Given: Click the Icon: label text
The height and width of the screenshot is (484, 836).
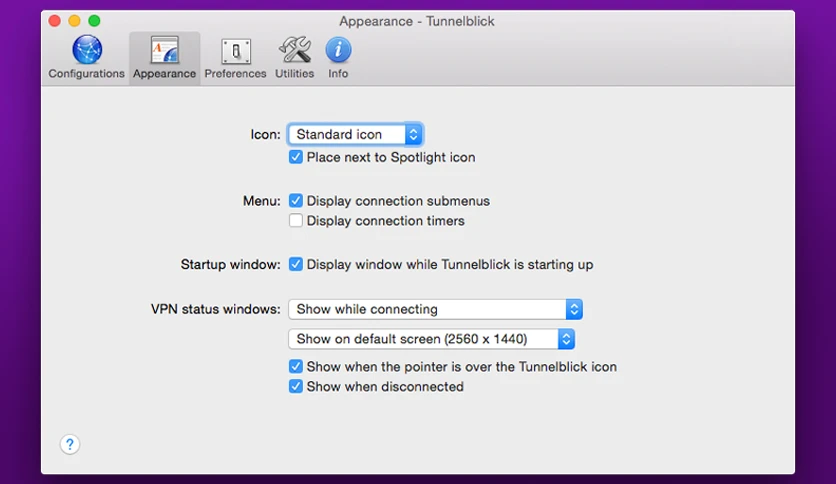Looking at the screenshot, I should (265, 134).
